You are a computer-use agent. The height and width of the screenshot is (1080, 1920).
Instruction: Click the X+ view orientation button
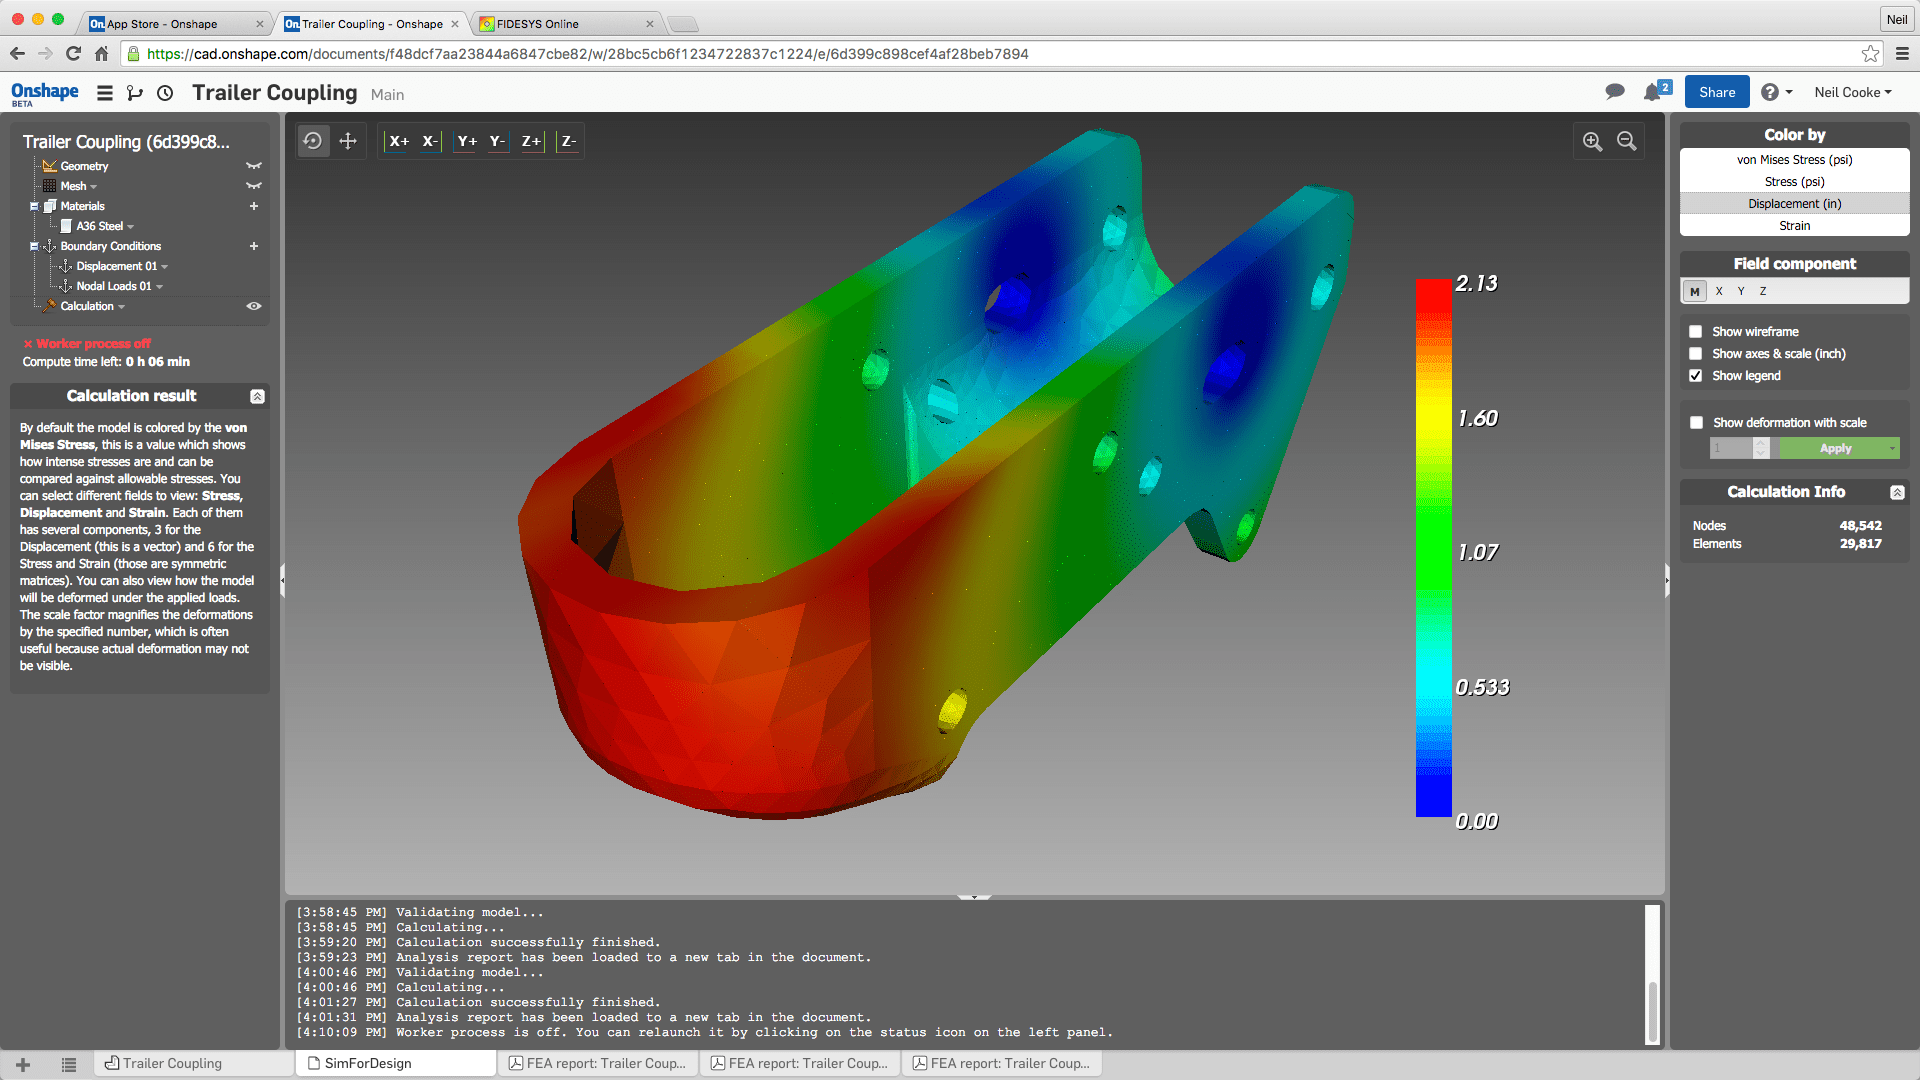pyautogui.click(x=398, y=141)
